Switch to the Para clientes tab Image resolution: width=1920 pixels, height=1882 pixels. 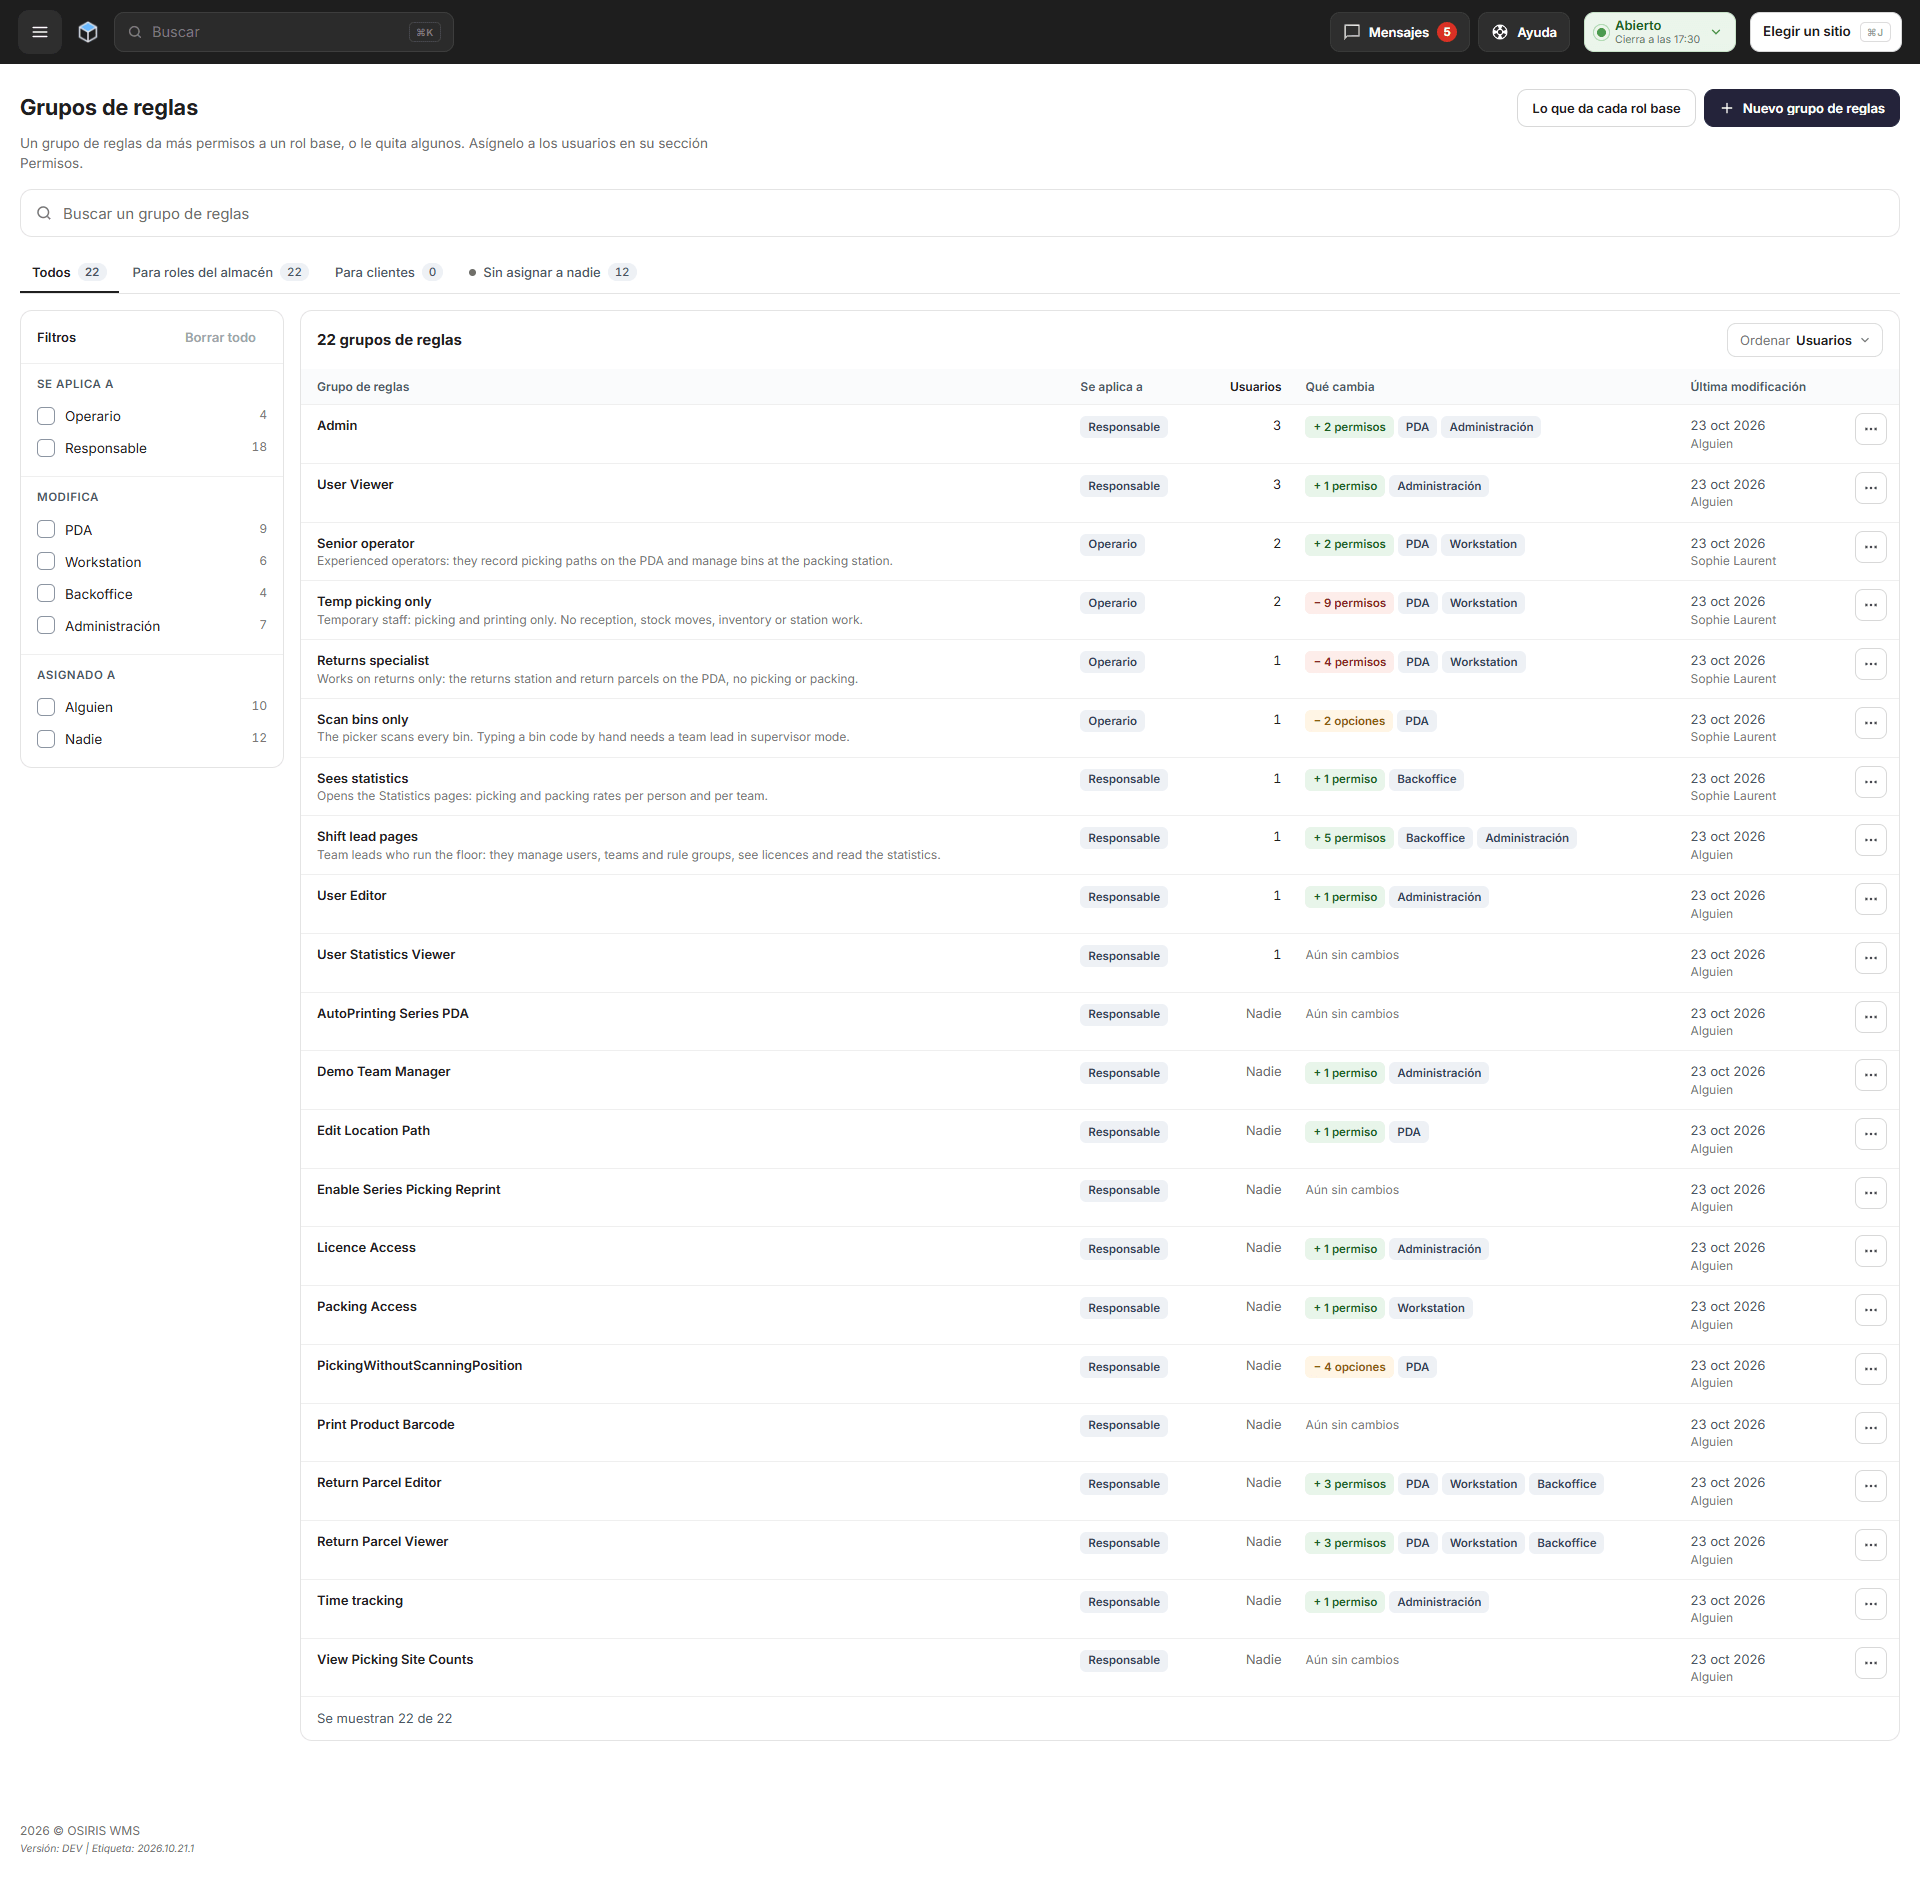(x=388, y=272)
